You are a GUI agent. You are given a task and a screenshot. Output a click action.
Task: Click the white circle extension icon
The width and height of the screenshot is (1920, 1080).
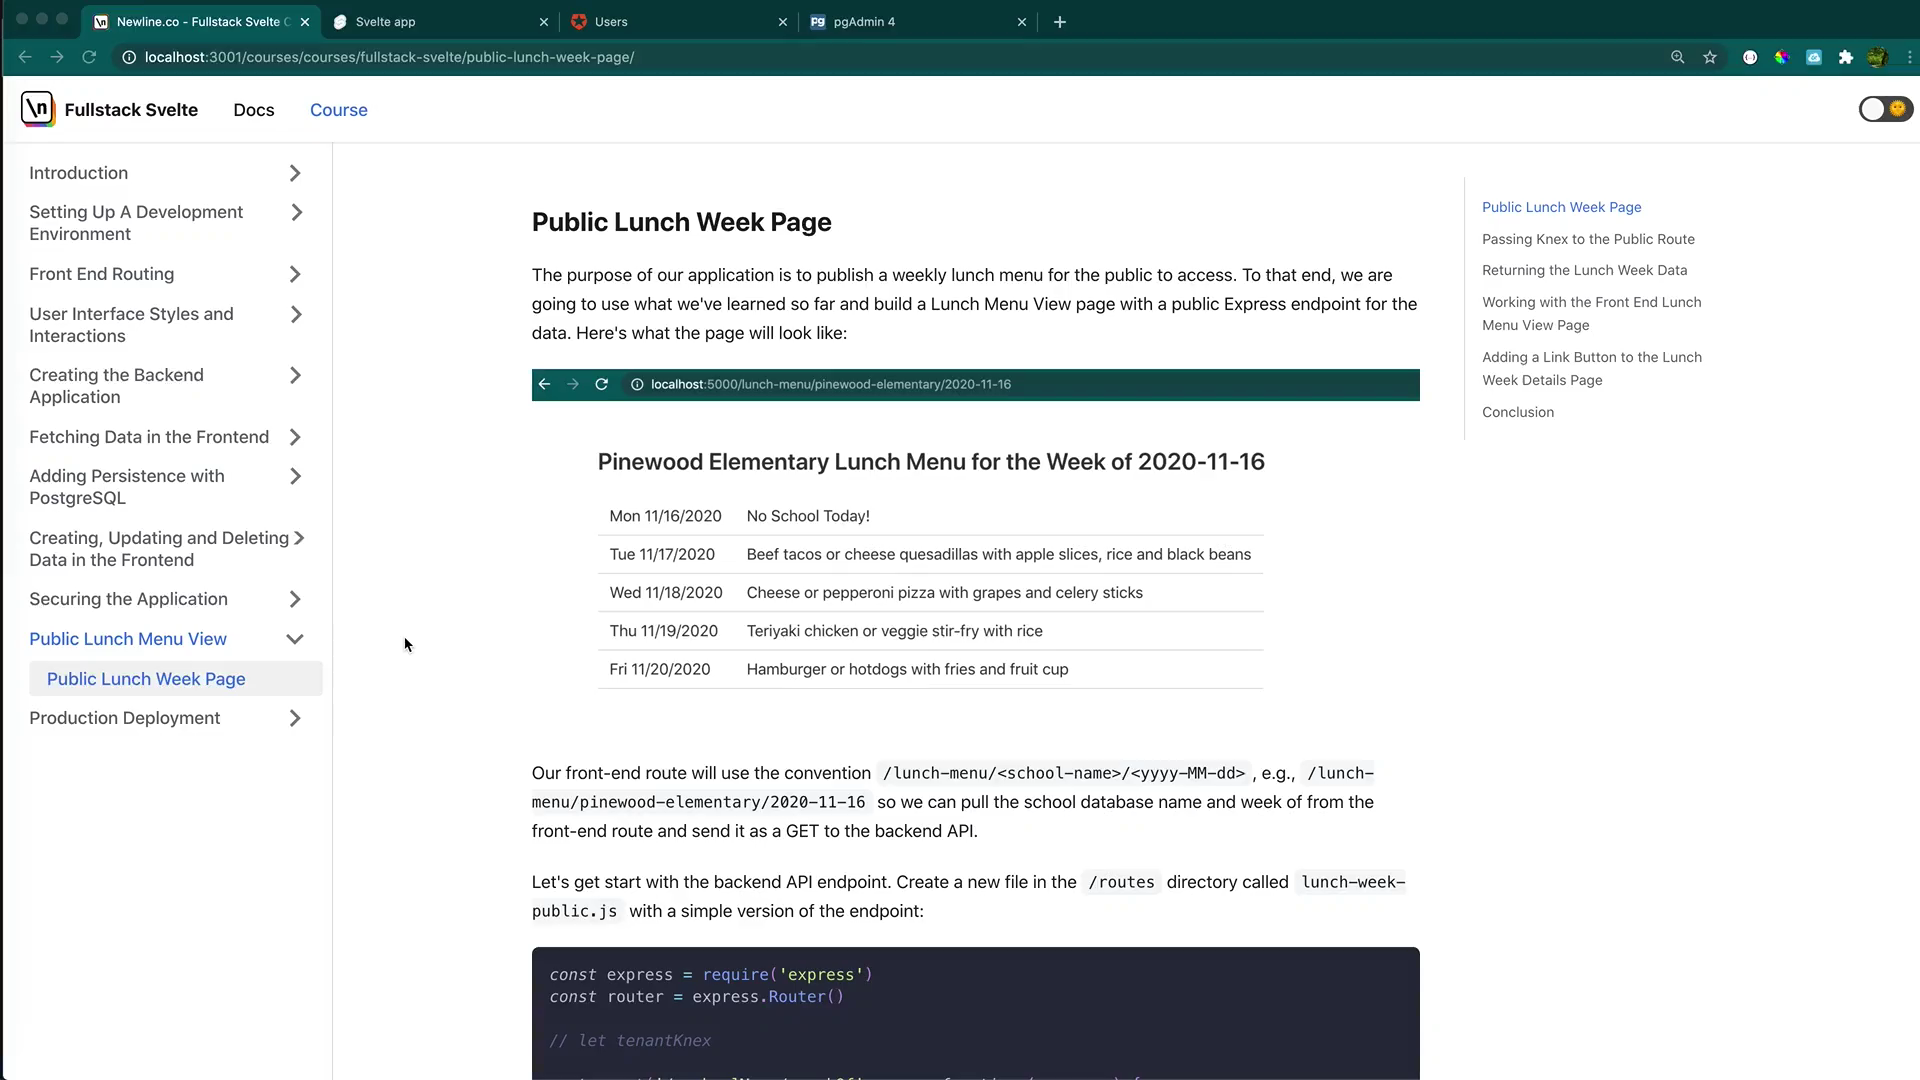(x=1750, y=57)
